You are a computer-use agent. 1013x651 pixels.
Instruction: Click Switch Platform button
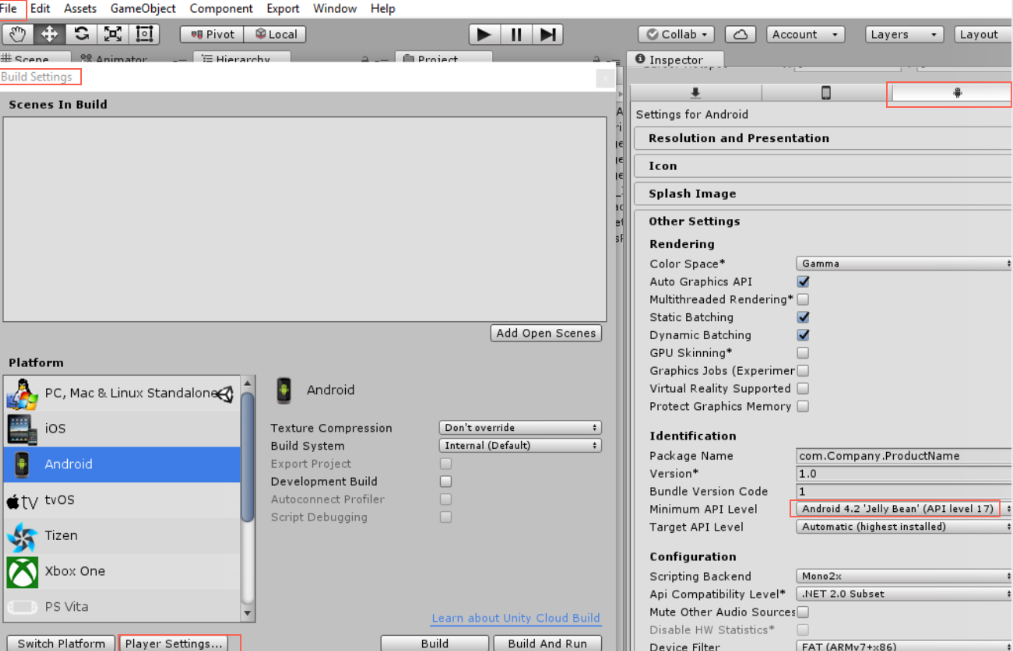click(61, 644)
